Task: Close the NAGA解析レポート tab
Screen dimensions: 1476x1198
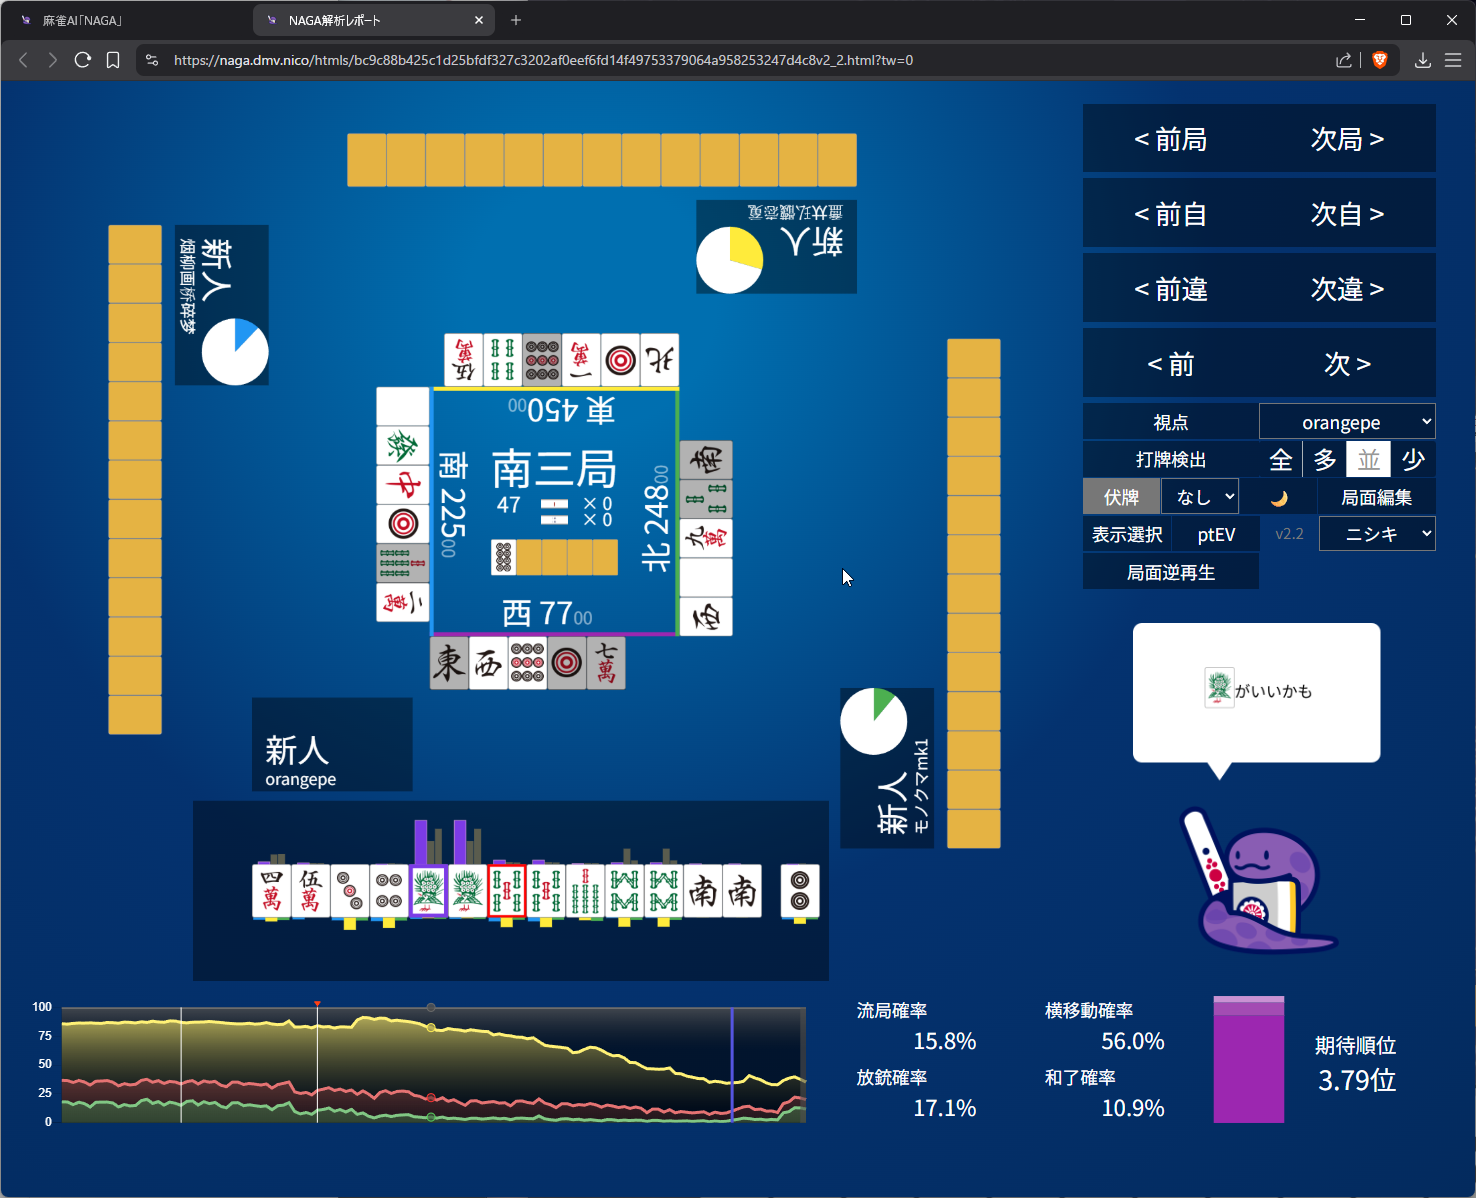Action: pyautogui.click(x=479, y=20)
